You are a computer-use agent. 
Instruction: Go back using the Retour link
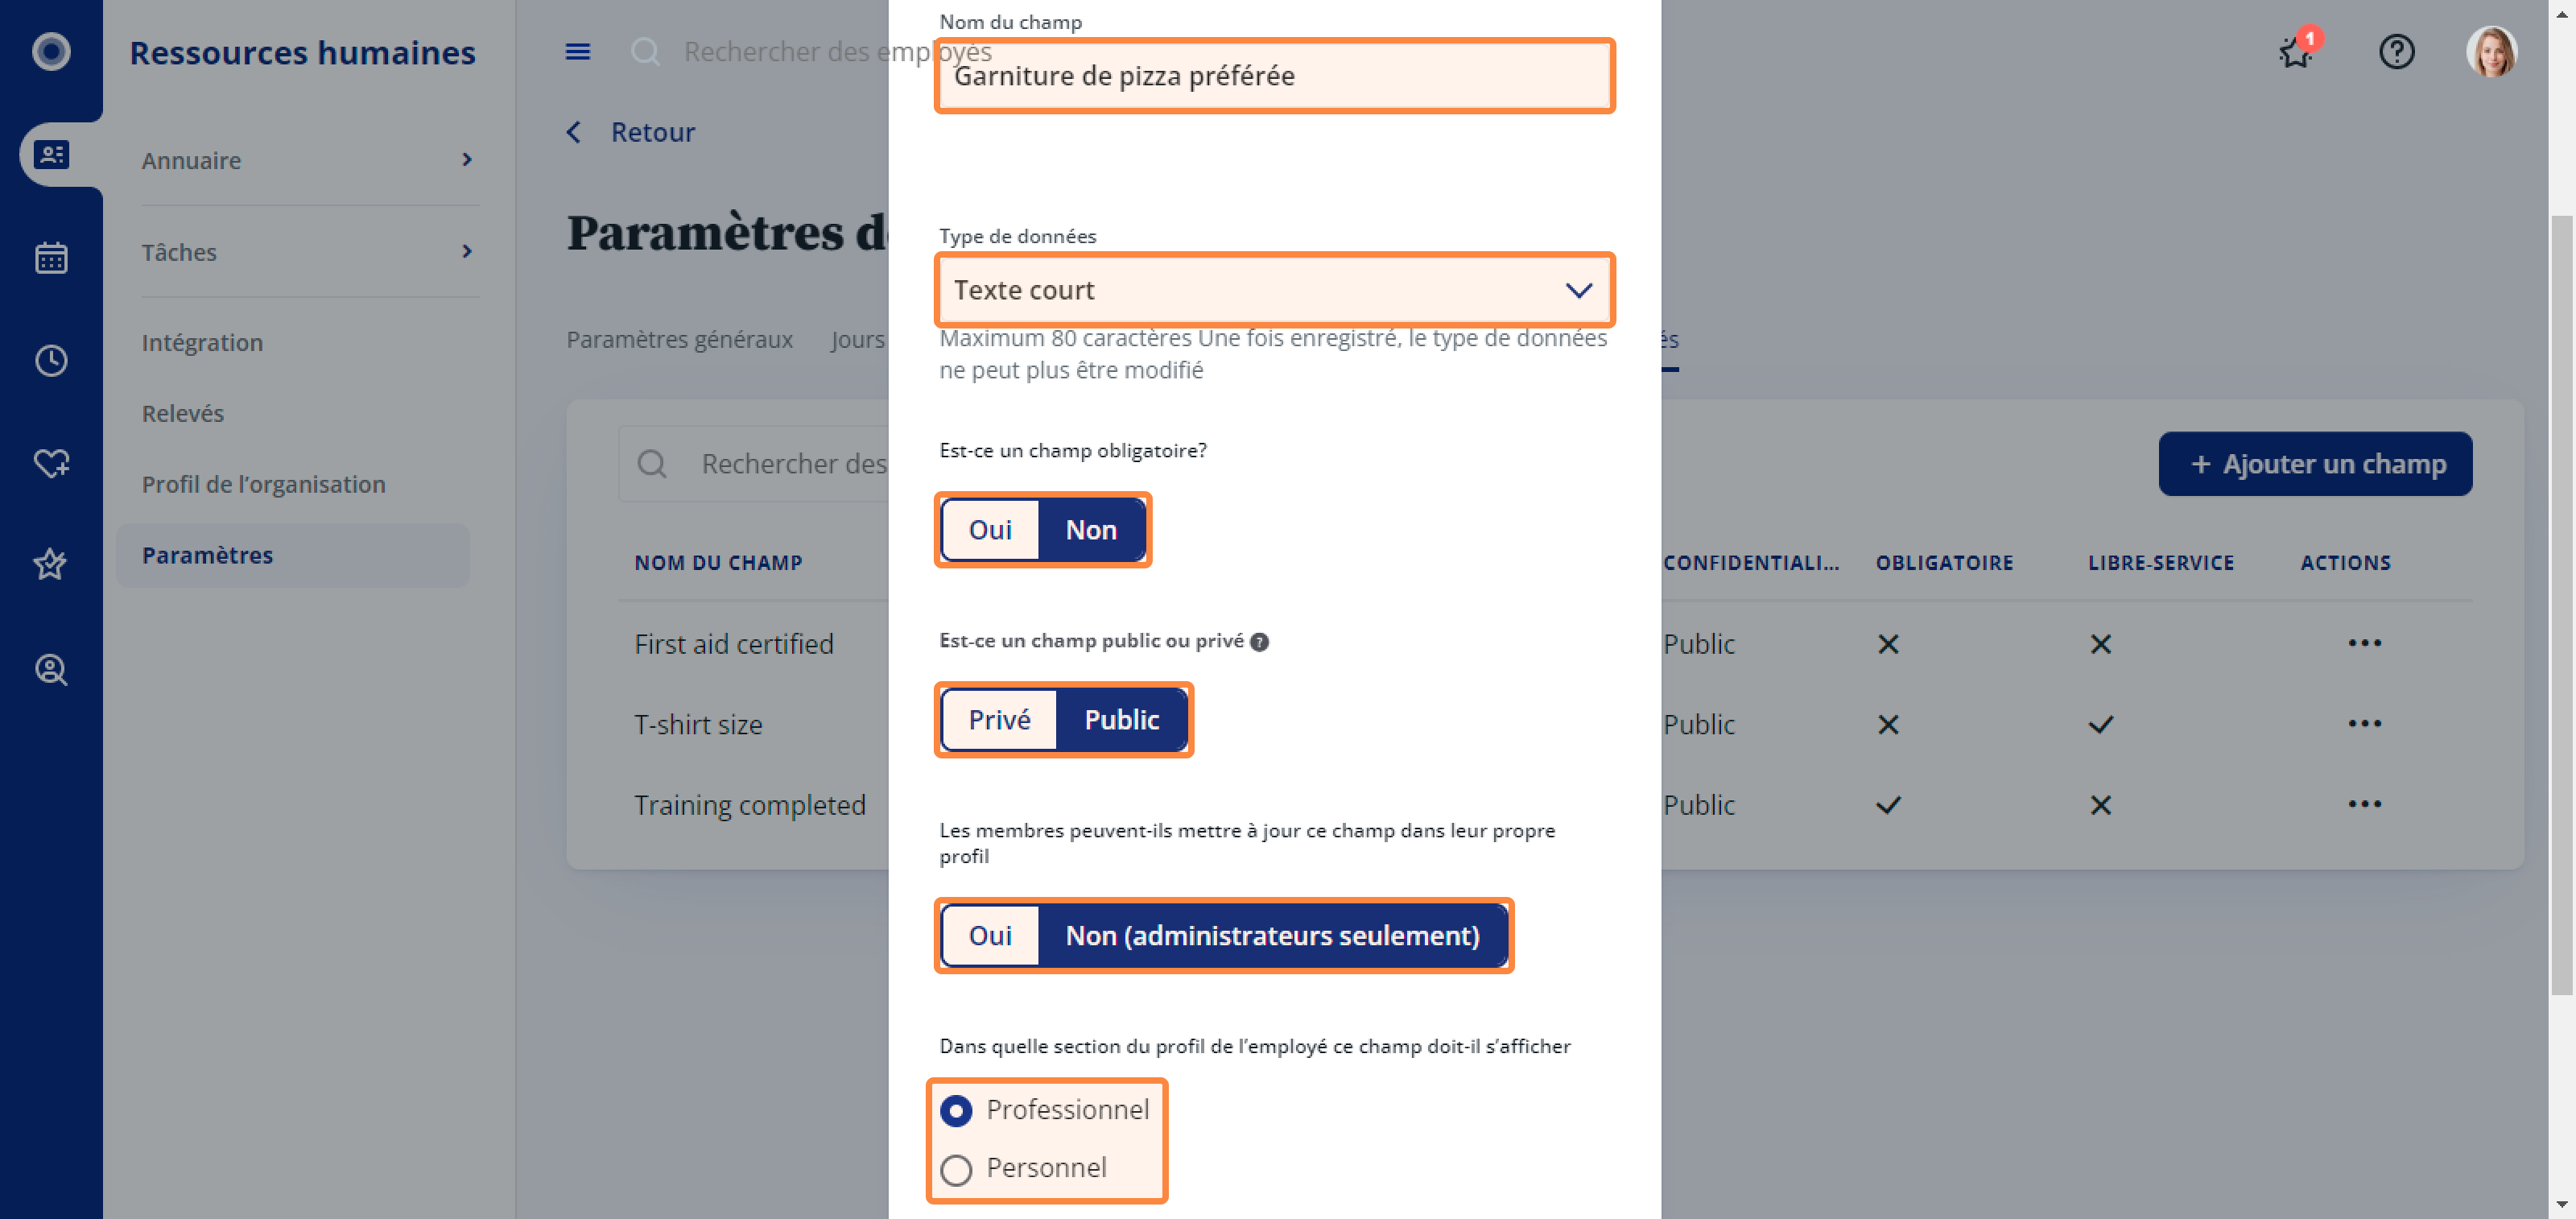[x=630, y=132]
